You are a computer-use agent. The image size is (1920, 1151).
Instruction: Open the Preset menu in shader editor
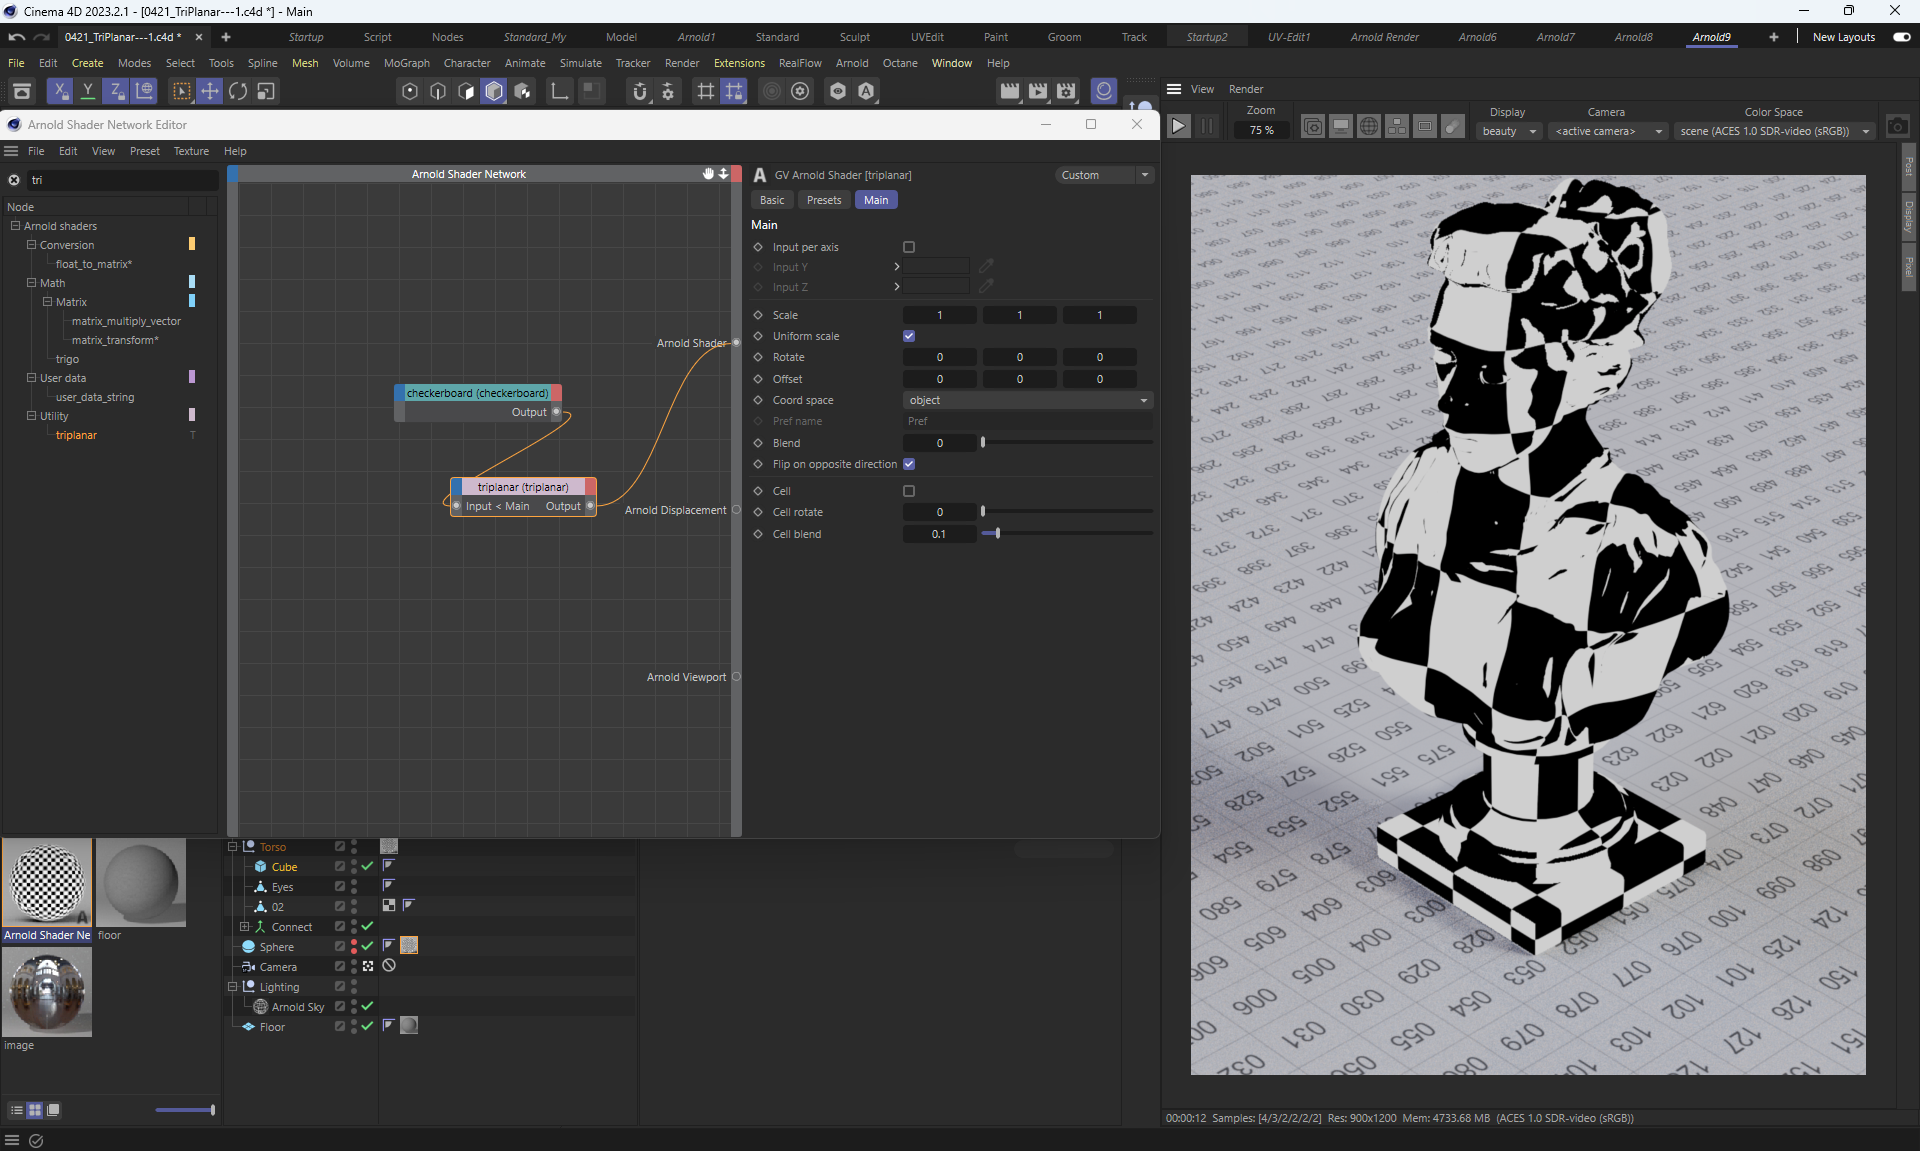coord(144,151)
